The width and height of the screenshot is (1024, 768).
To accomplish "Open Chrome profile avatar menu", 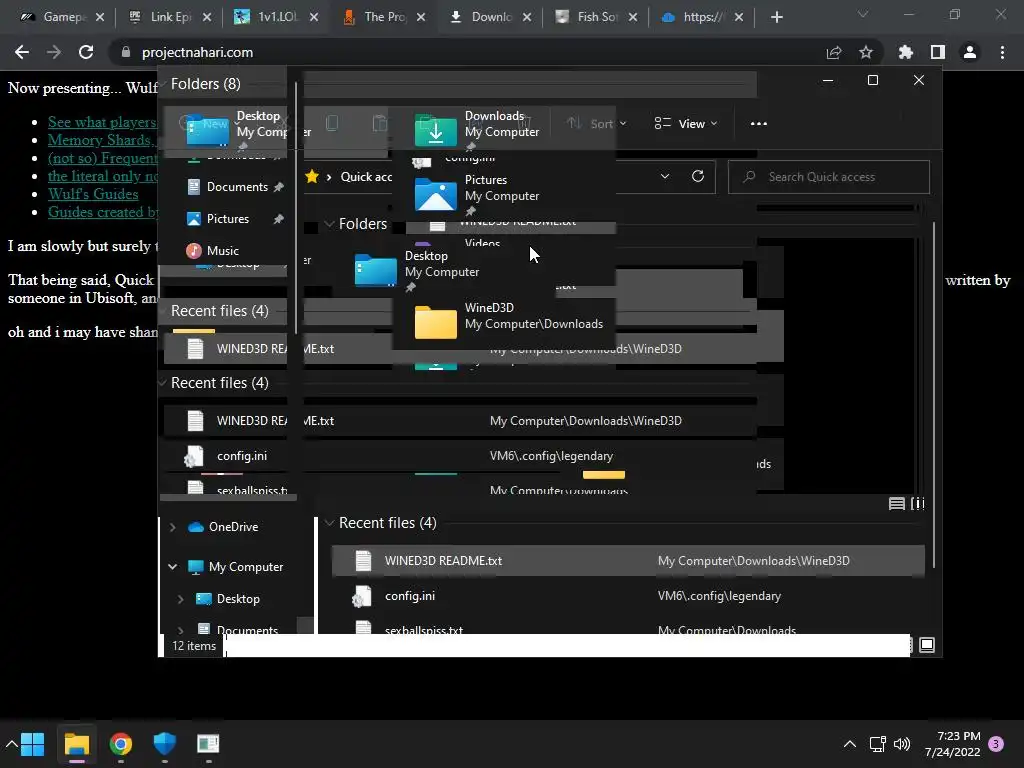I will [970, 52].
